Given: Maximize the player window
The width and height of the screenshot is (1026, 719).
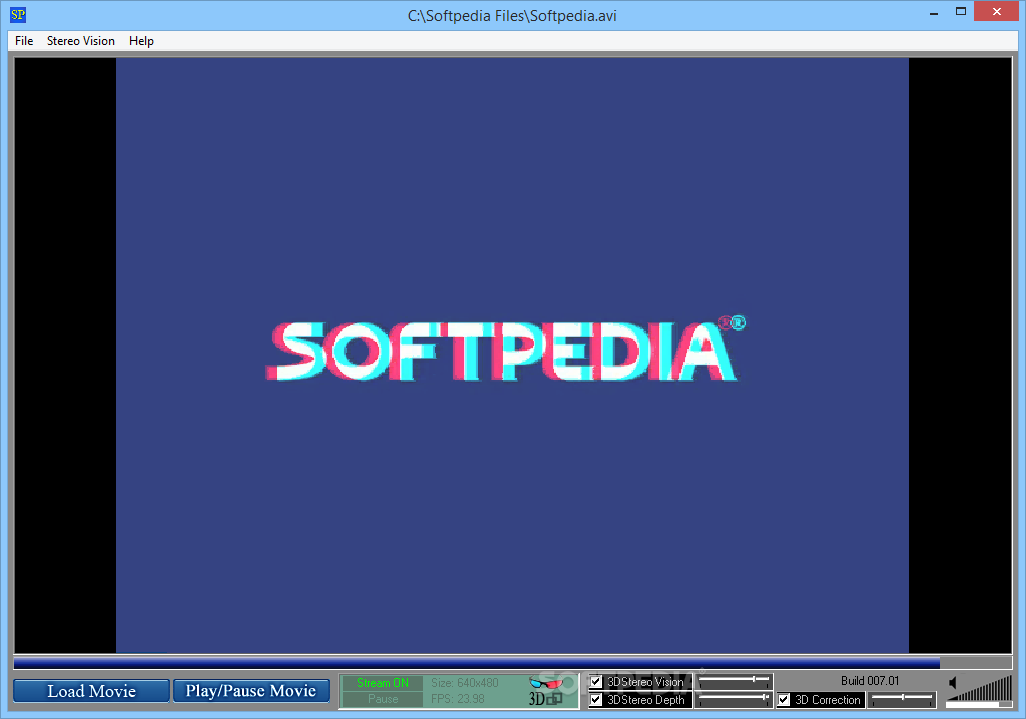Looking at the screenshot, I should (961, 12).
